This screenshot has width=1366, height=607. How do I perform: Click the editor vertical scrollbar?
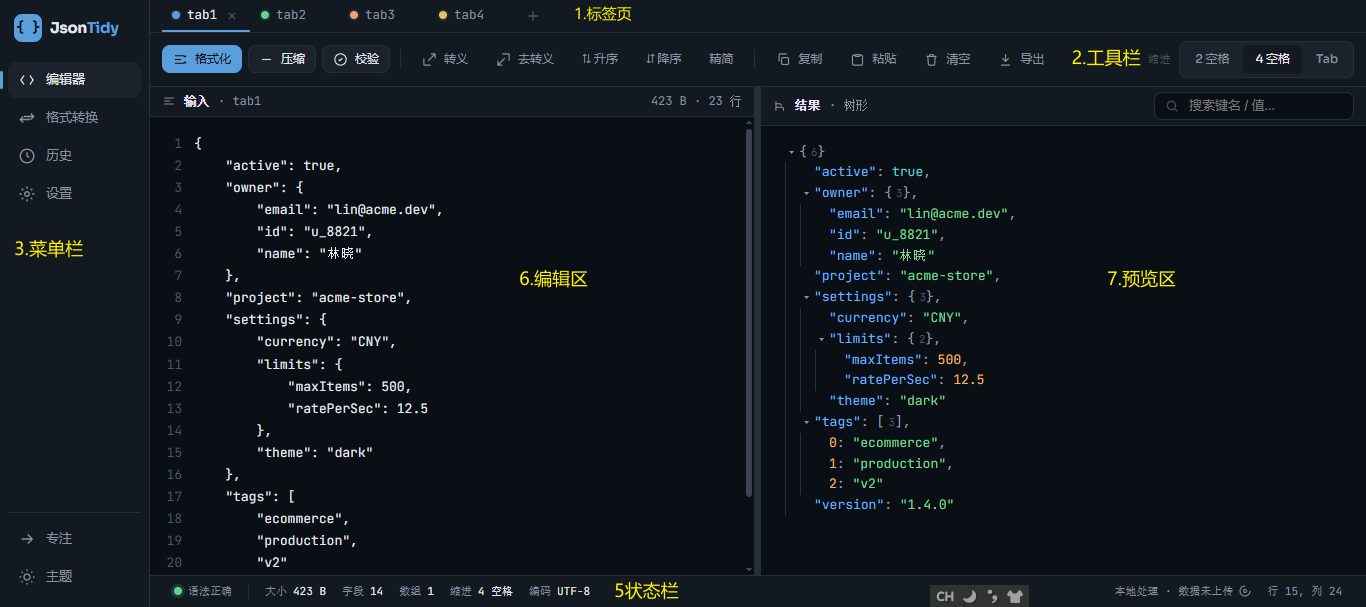tap(749, 313)
